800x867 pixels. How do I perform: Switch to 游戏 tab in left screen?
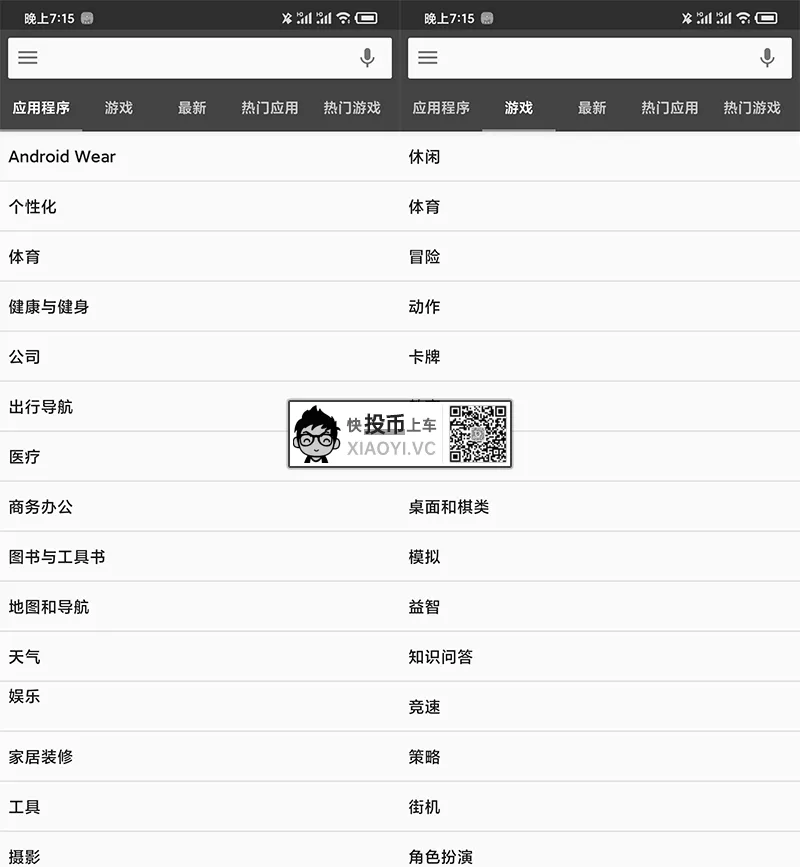point(119,108)
